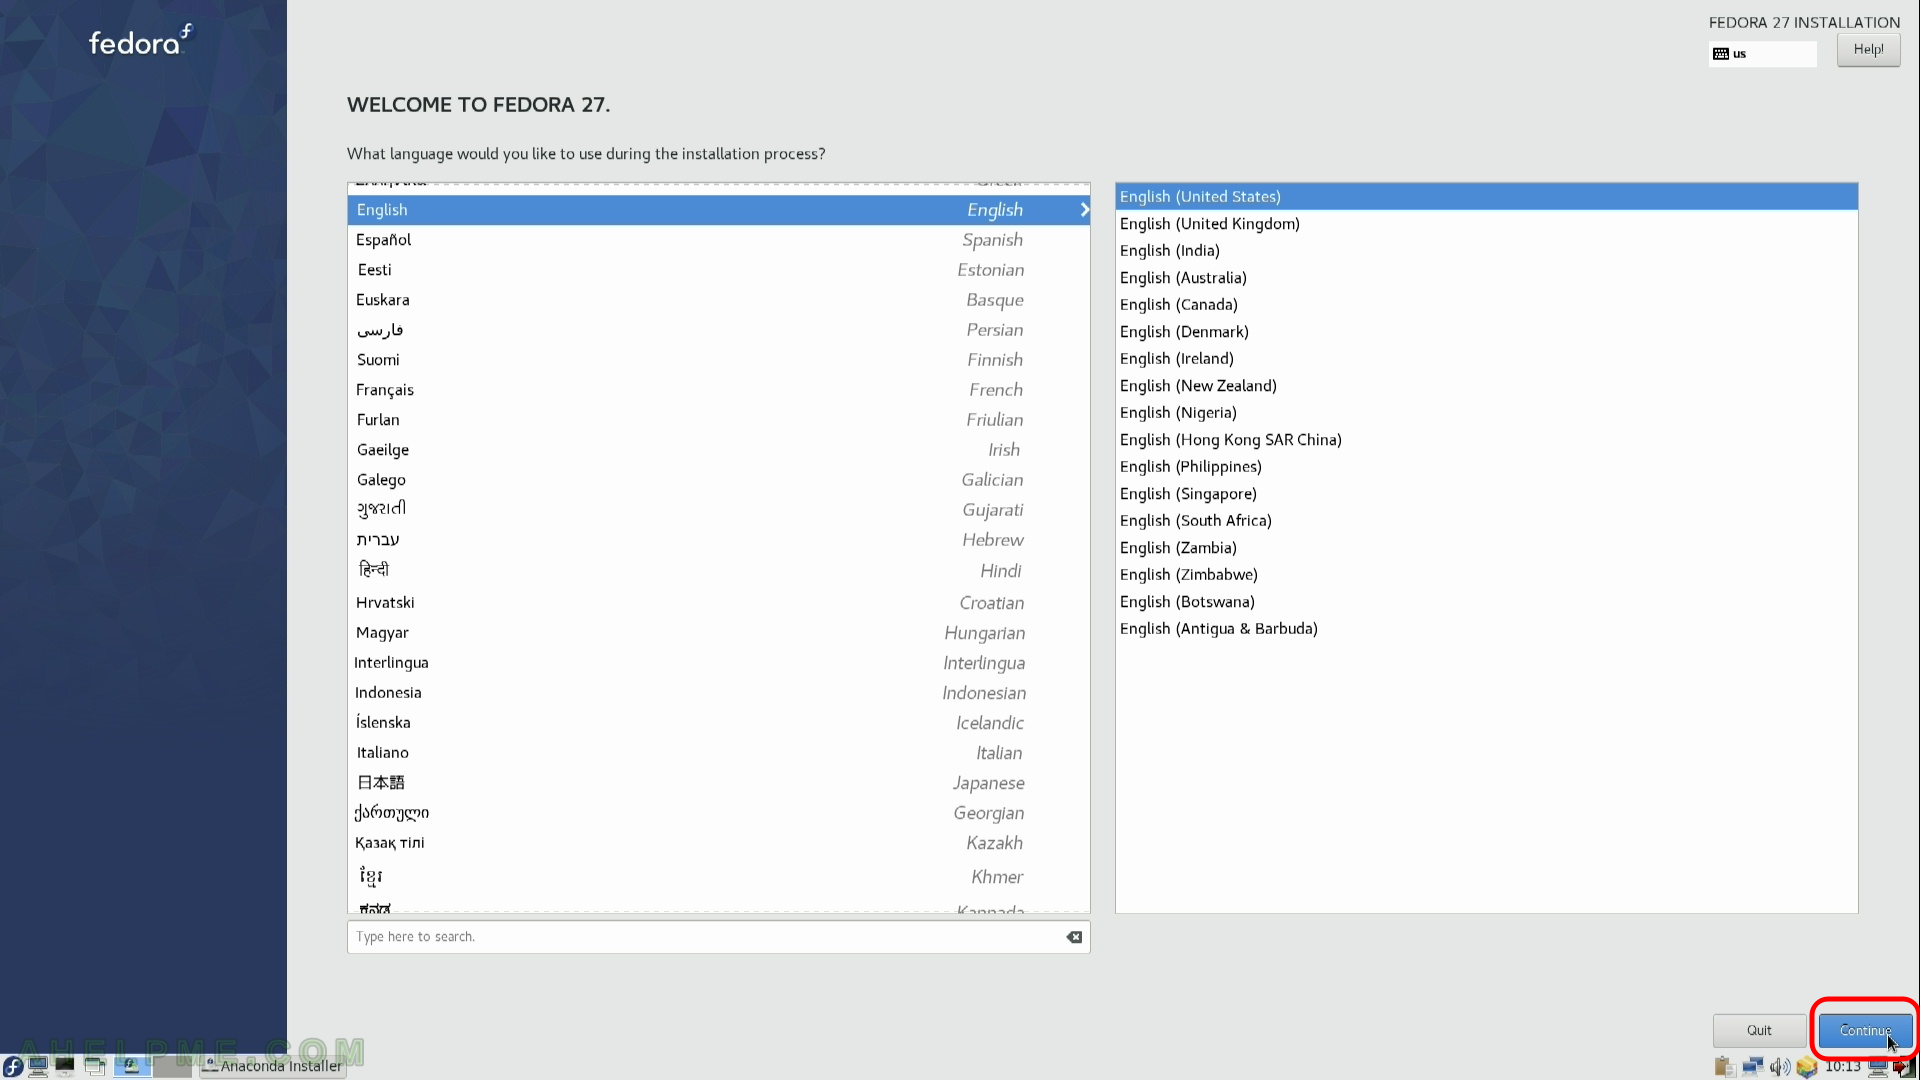The image size is (1920, 1080).
Task: Choose the Khmer language row
Action: [x=718, y=877]
